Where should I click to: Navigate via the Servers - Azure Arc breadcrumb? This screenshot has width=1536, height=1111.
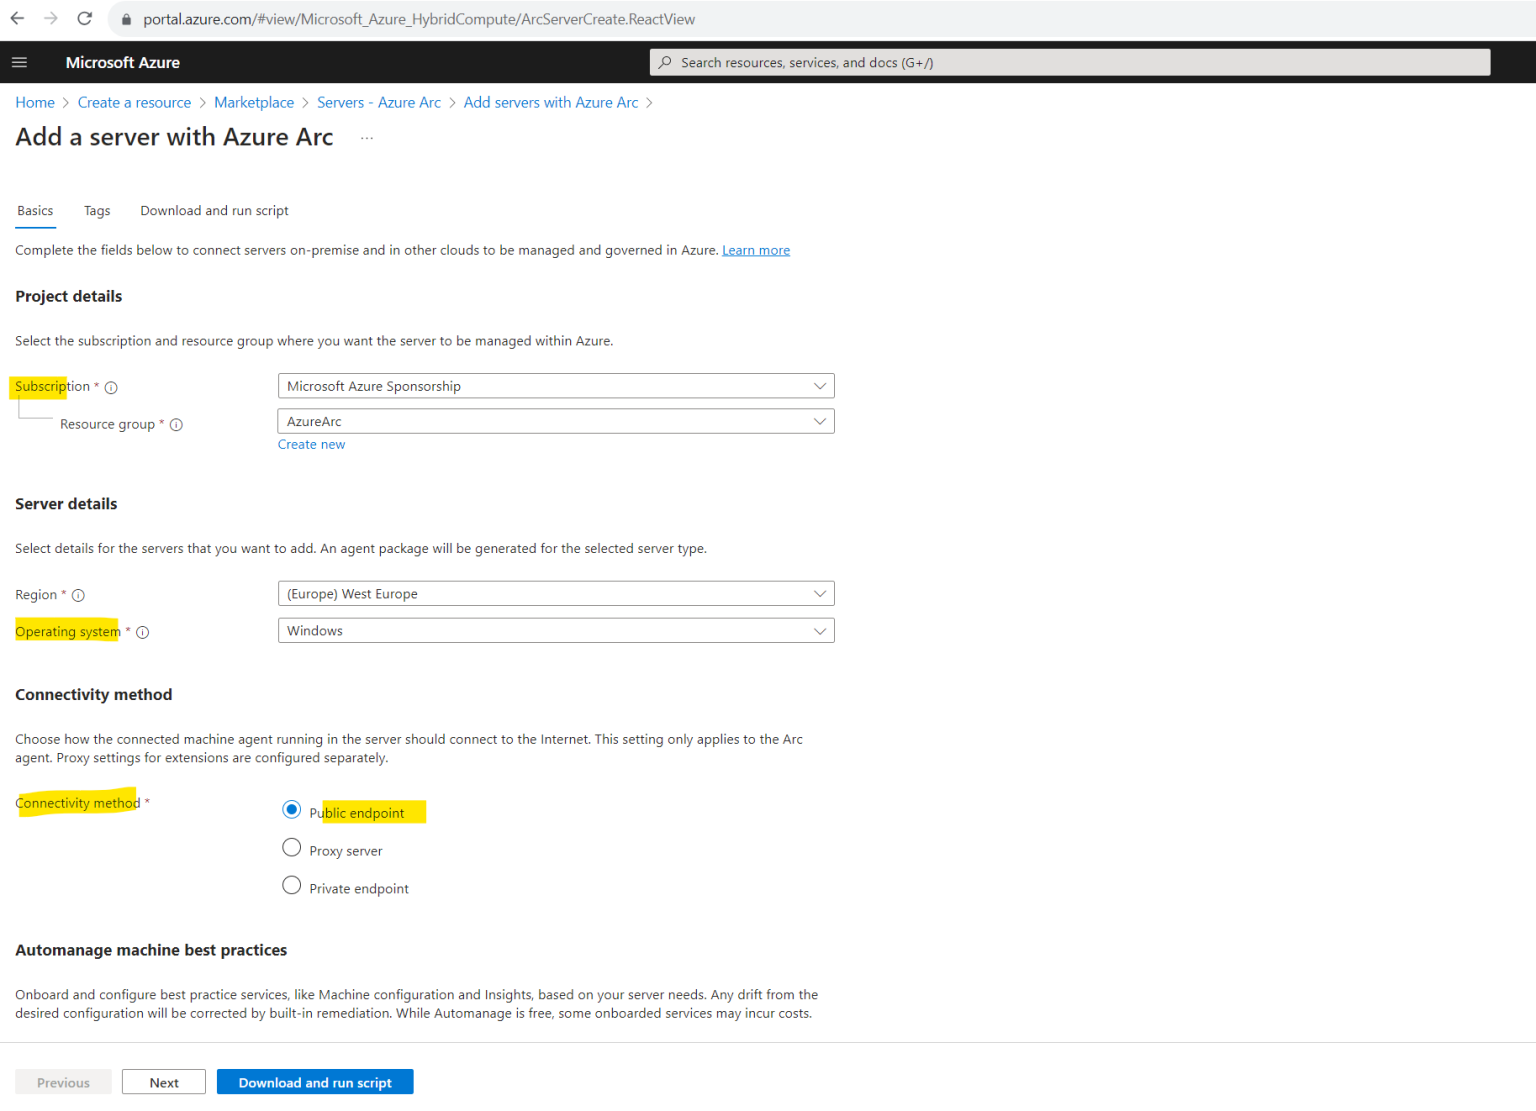coord(379,102)
